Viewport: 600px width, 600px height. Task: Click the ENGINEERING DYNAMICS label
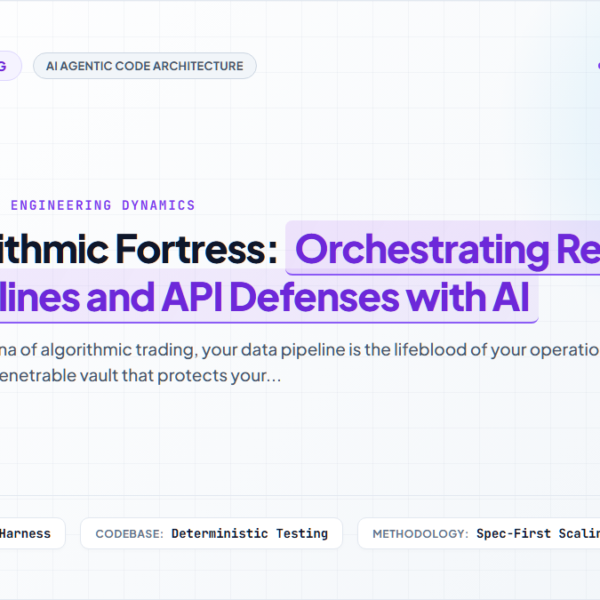coord(103,205)
